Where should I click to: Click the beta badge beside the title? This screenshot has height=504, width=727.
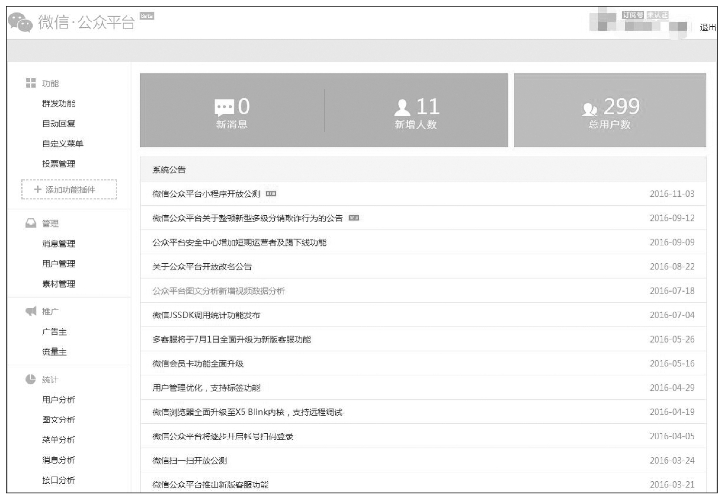click(x=147, y=16)
